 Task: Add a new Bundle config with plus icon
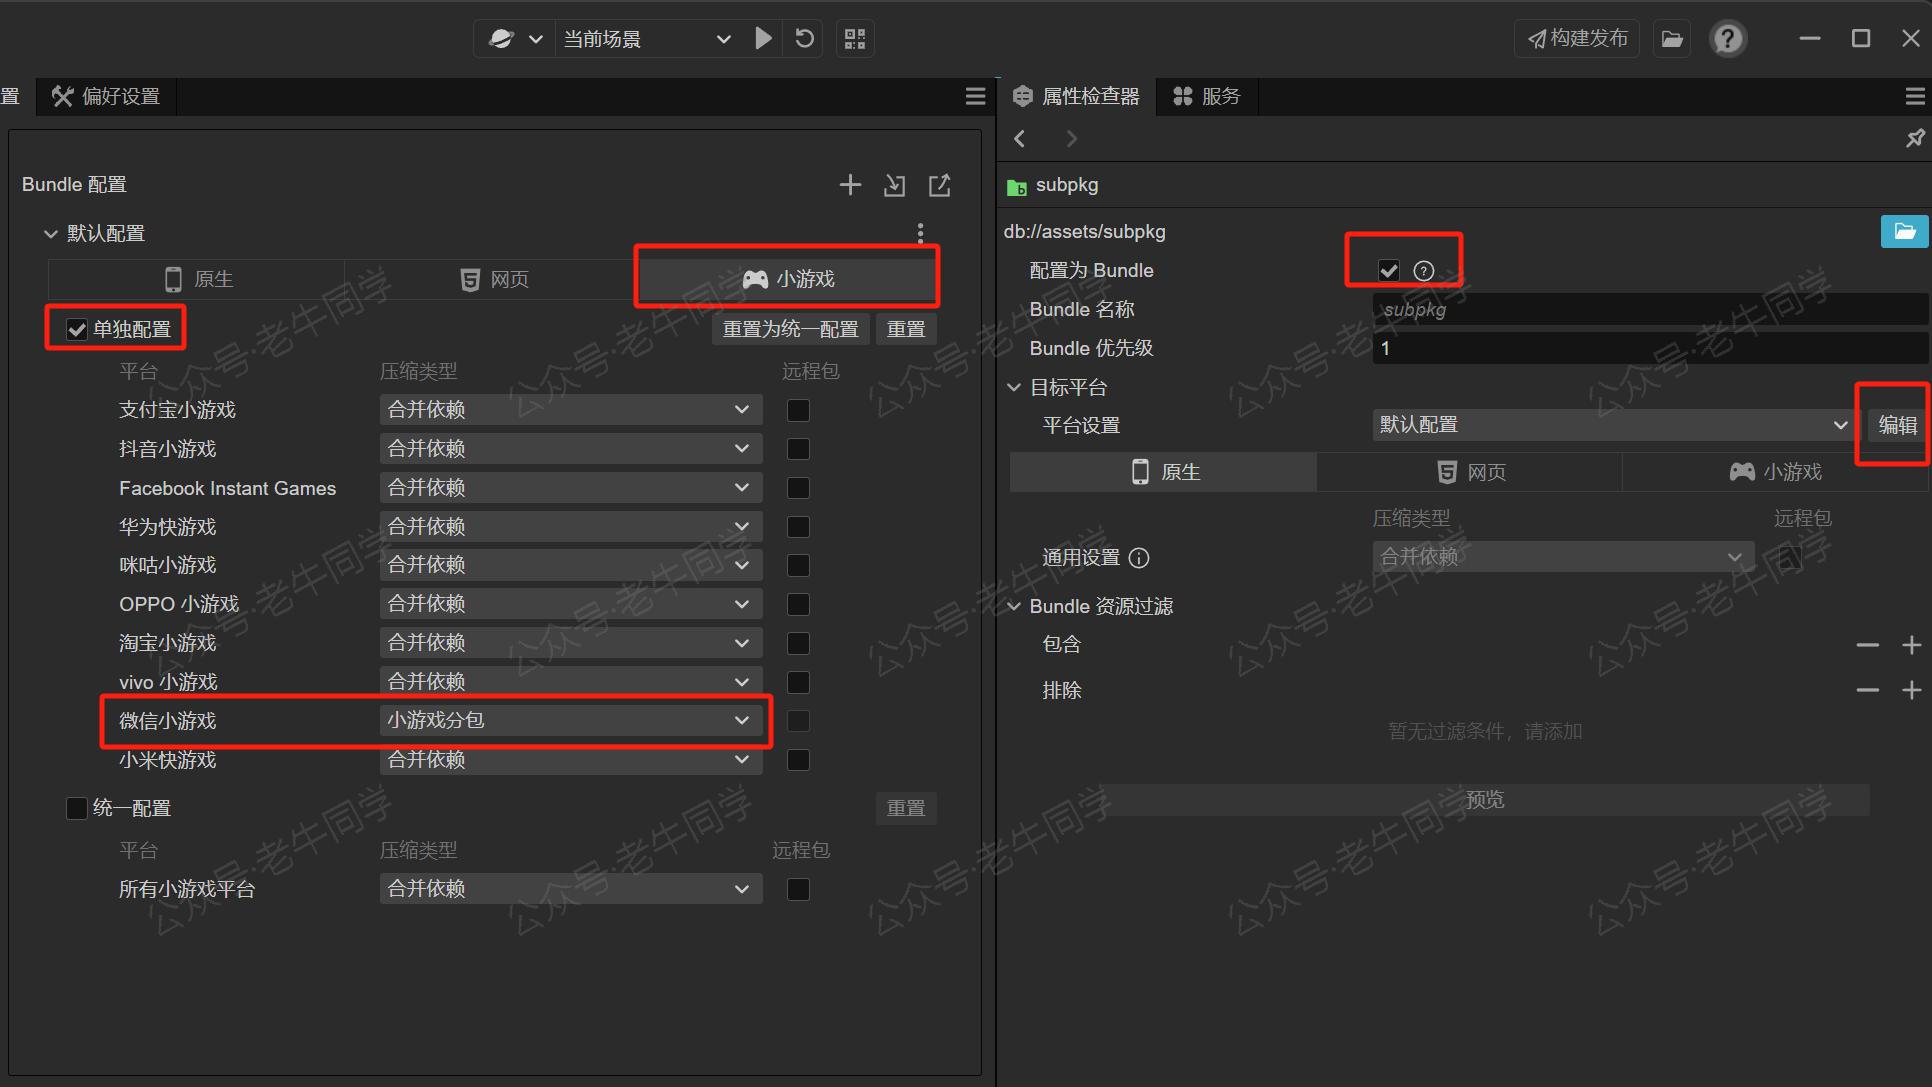[850, 185]
